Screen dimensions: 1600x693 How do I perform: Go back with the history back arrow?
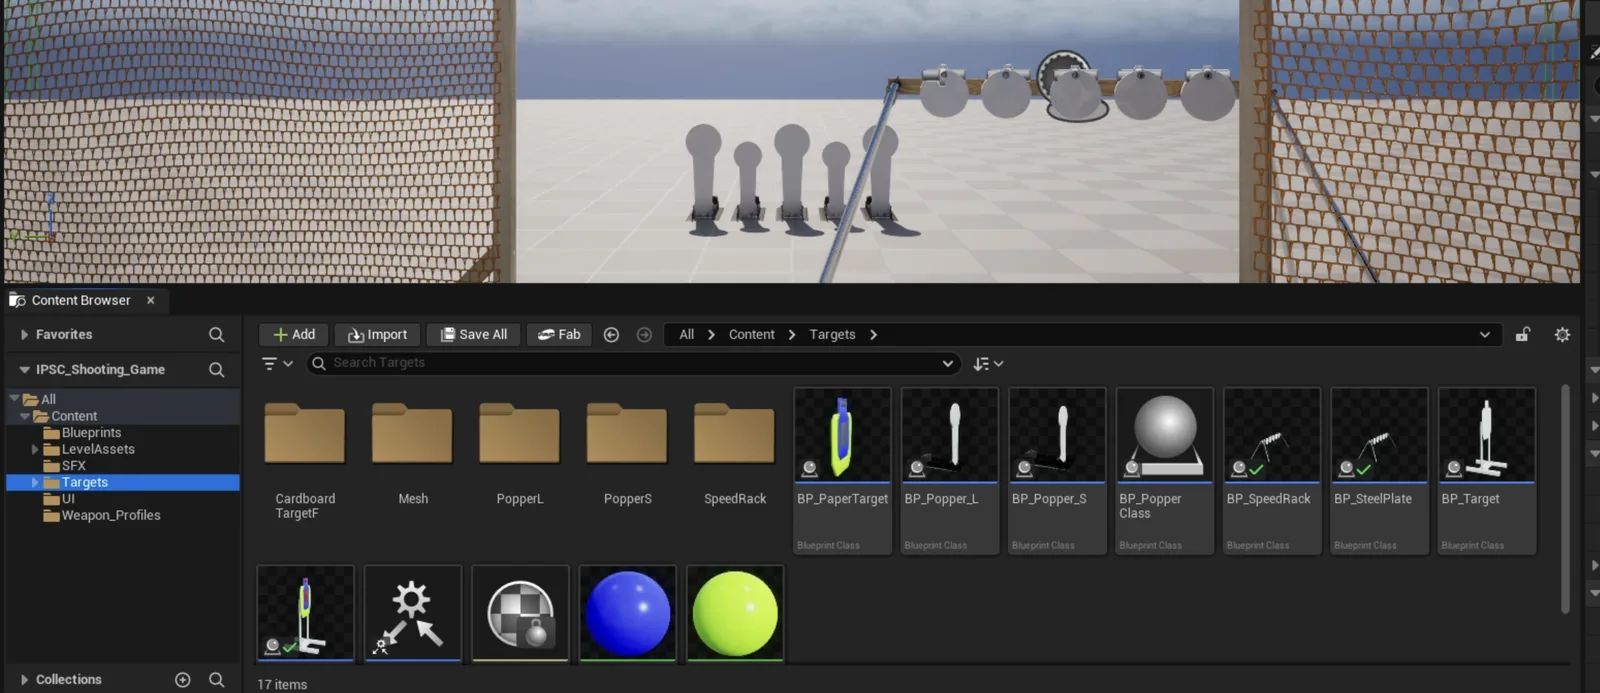pos(611,335)
